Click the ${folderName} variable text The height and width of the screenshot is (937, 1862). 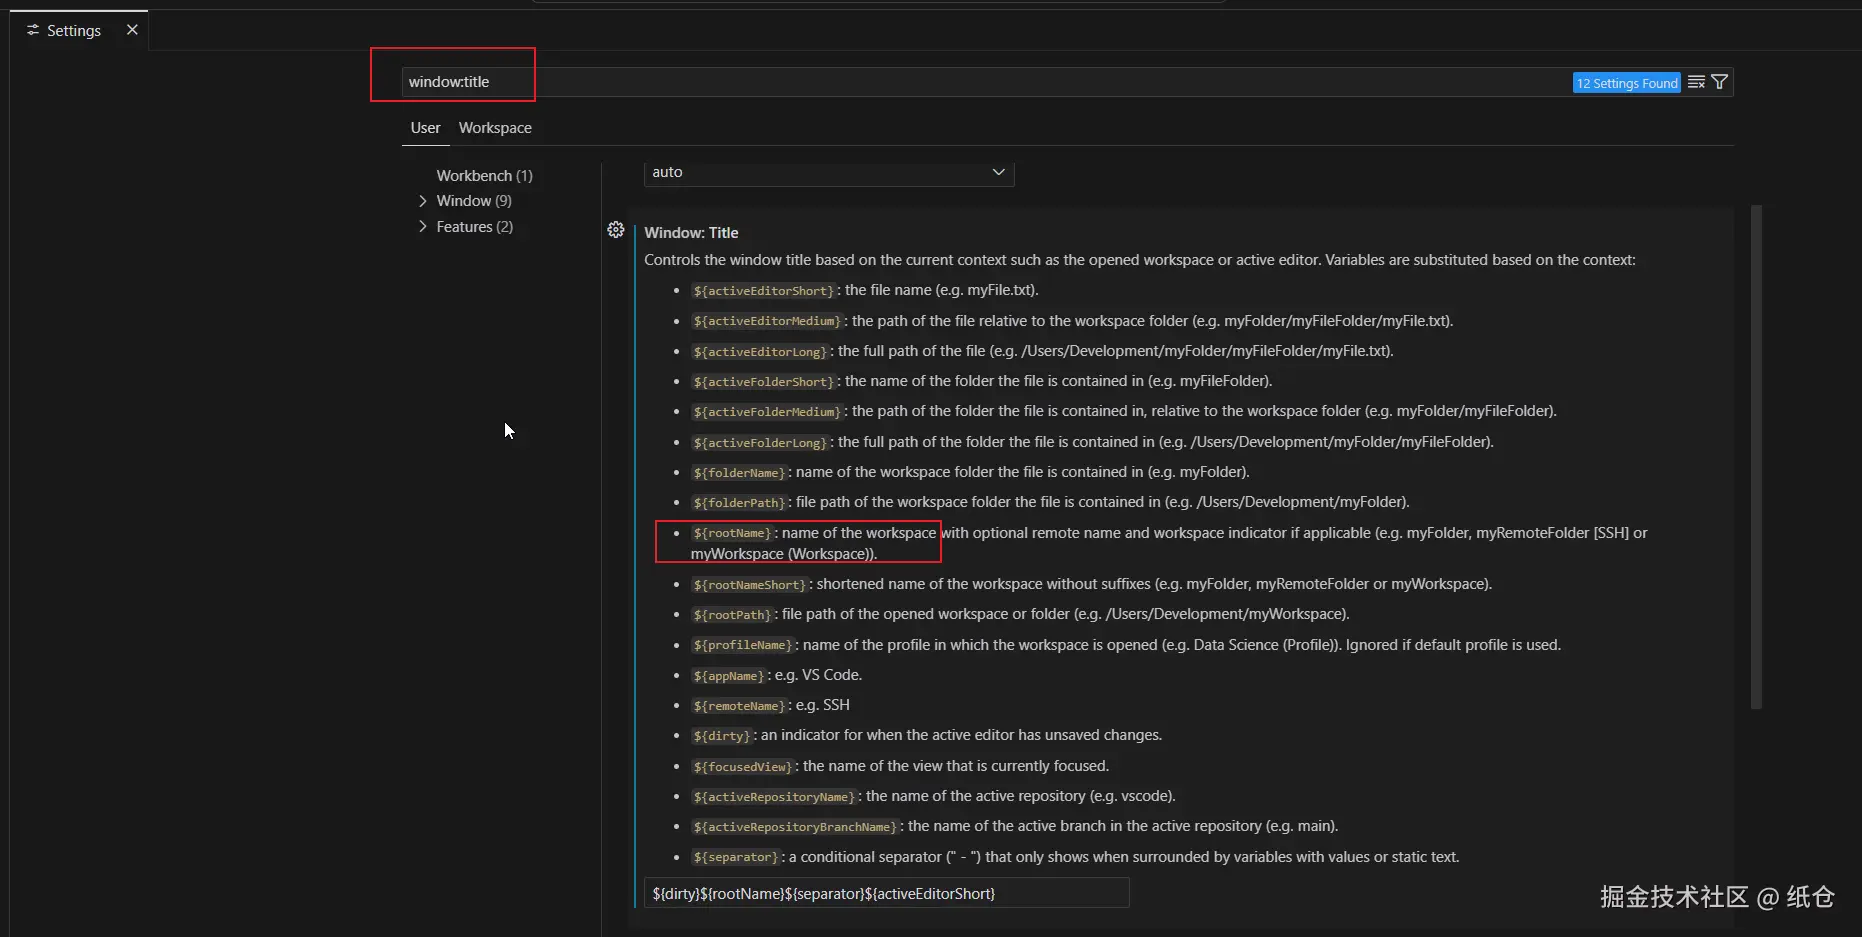coord(739,473)
